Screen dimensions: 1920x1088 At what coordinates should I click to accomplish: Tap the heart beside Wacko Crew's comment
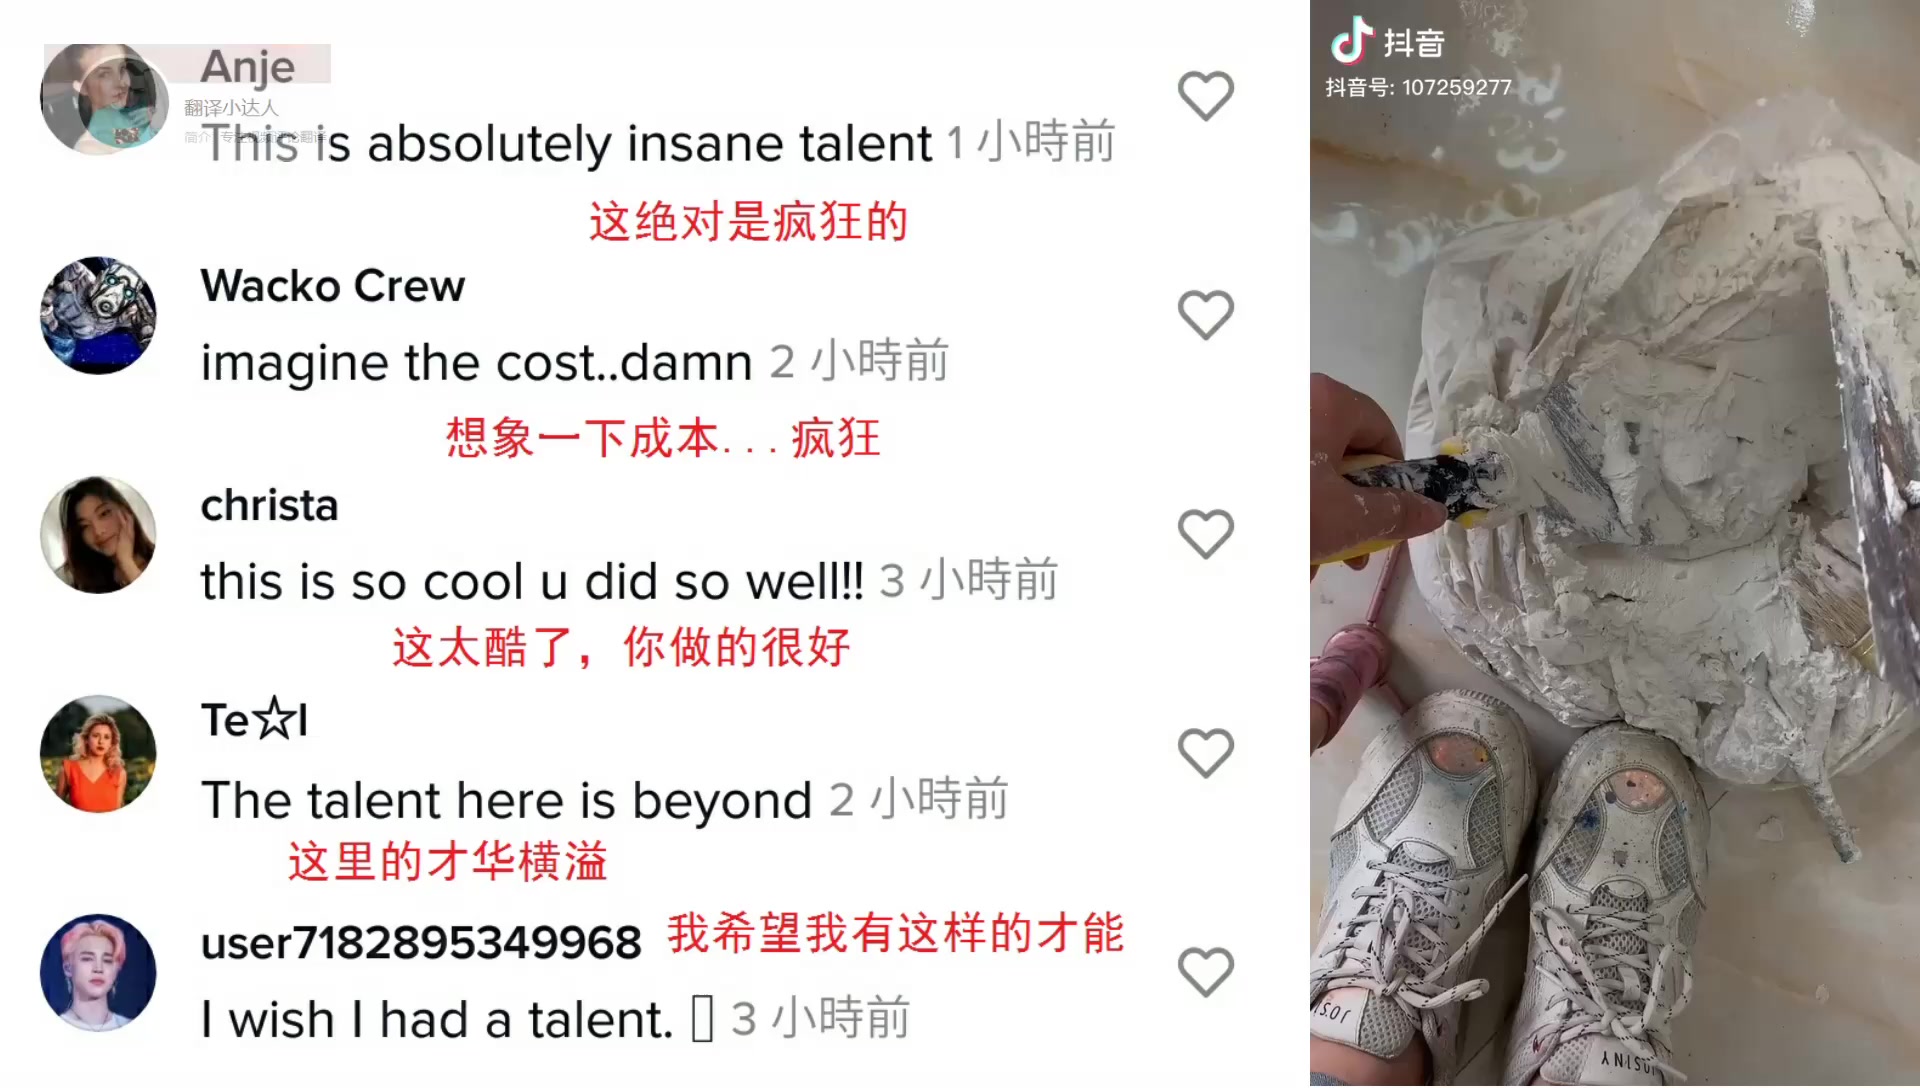[x=1205, y=315]
